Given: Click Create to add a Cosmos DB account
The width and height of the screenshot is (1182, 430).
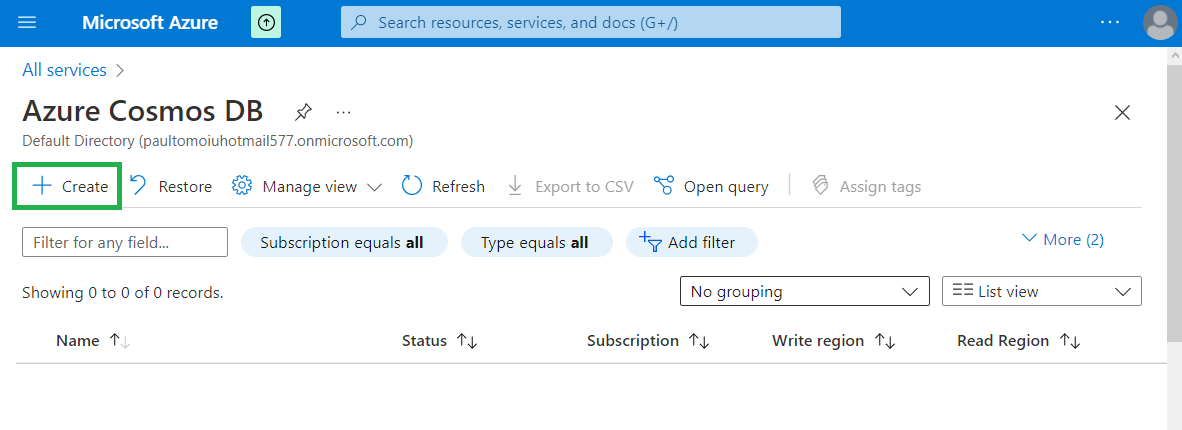Looking at the screenshot, I should pyautogui.click(x=68, y=186).
